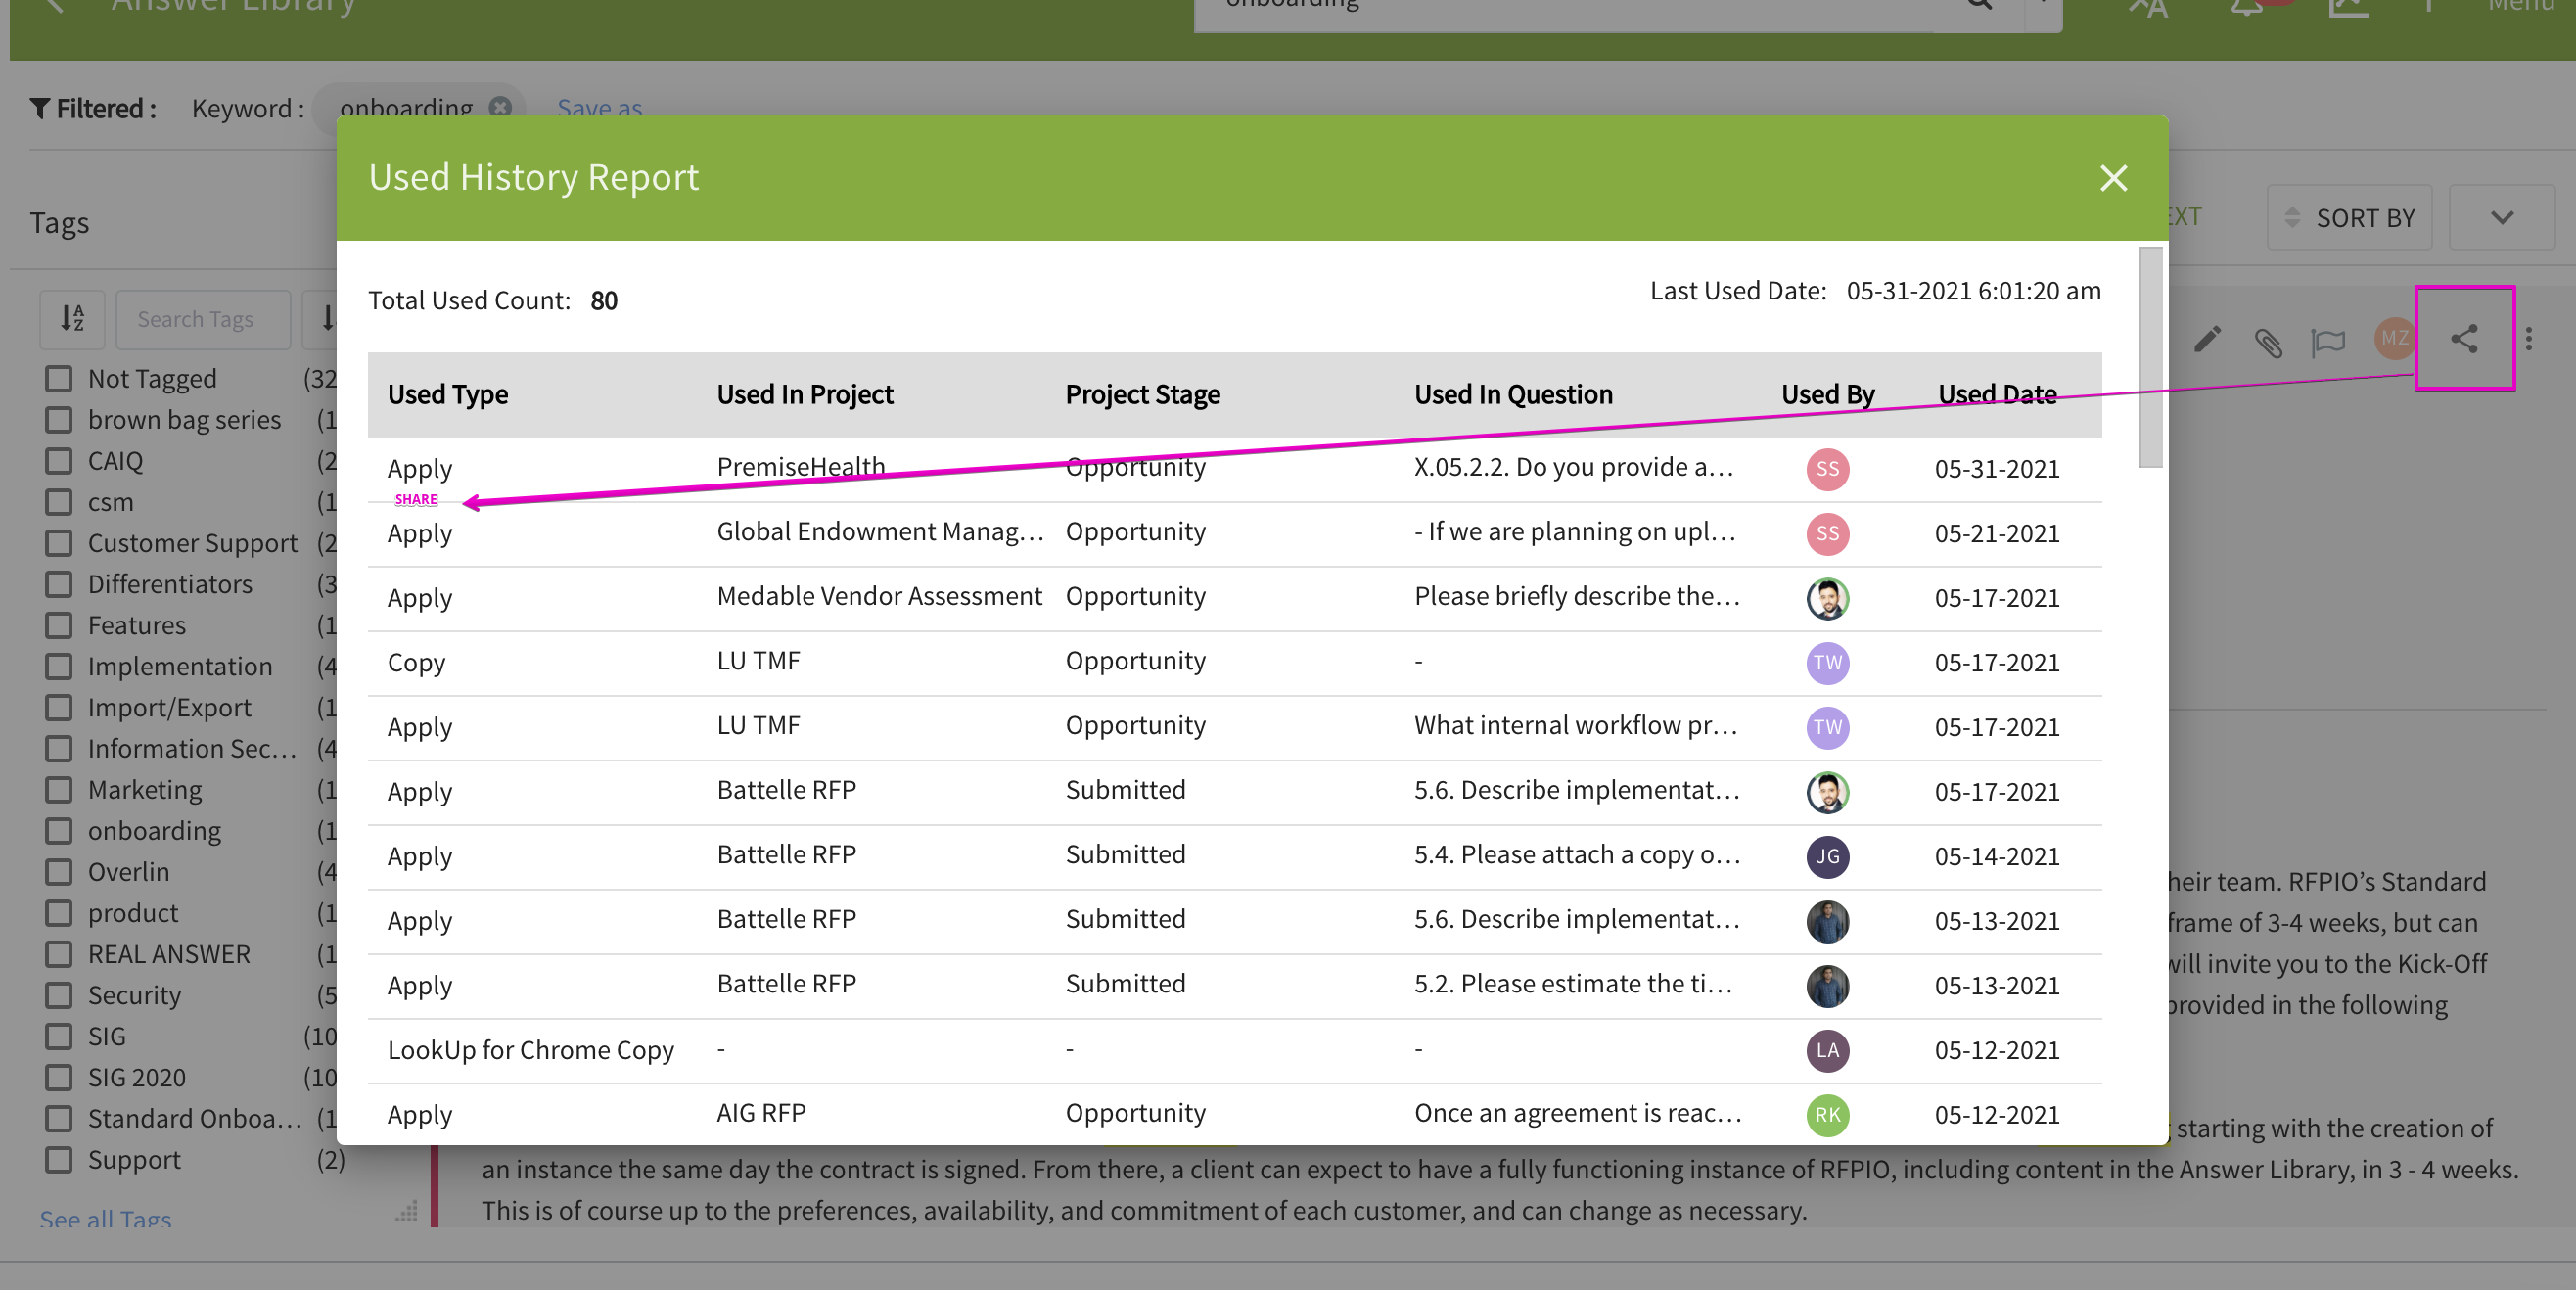The width and height of the screenshot is (2576, 1290).
Task: Click the flag icon on the answer
Action: tap(2328, 343)
